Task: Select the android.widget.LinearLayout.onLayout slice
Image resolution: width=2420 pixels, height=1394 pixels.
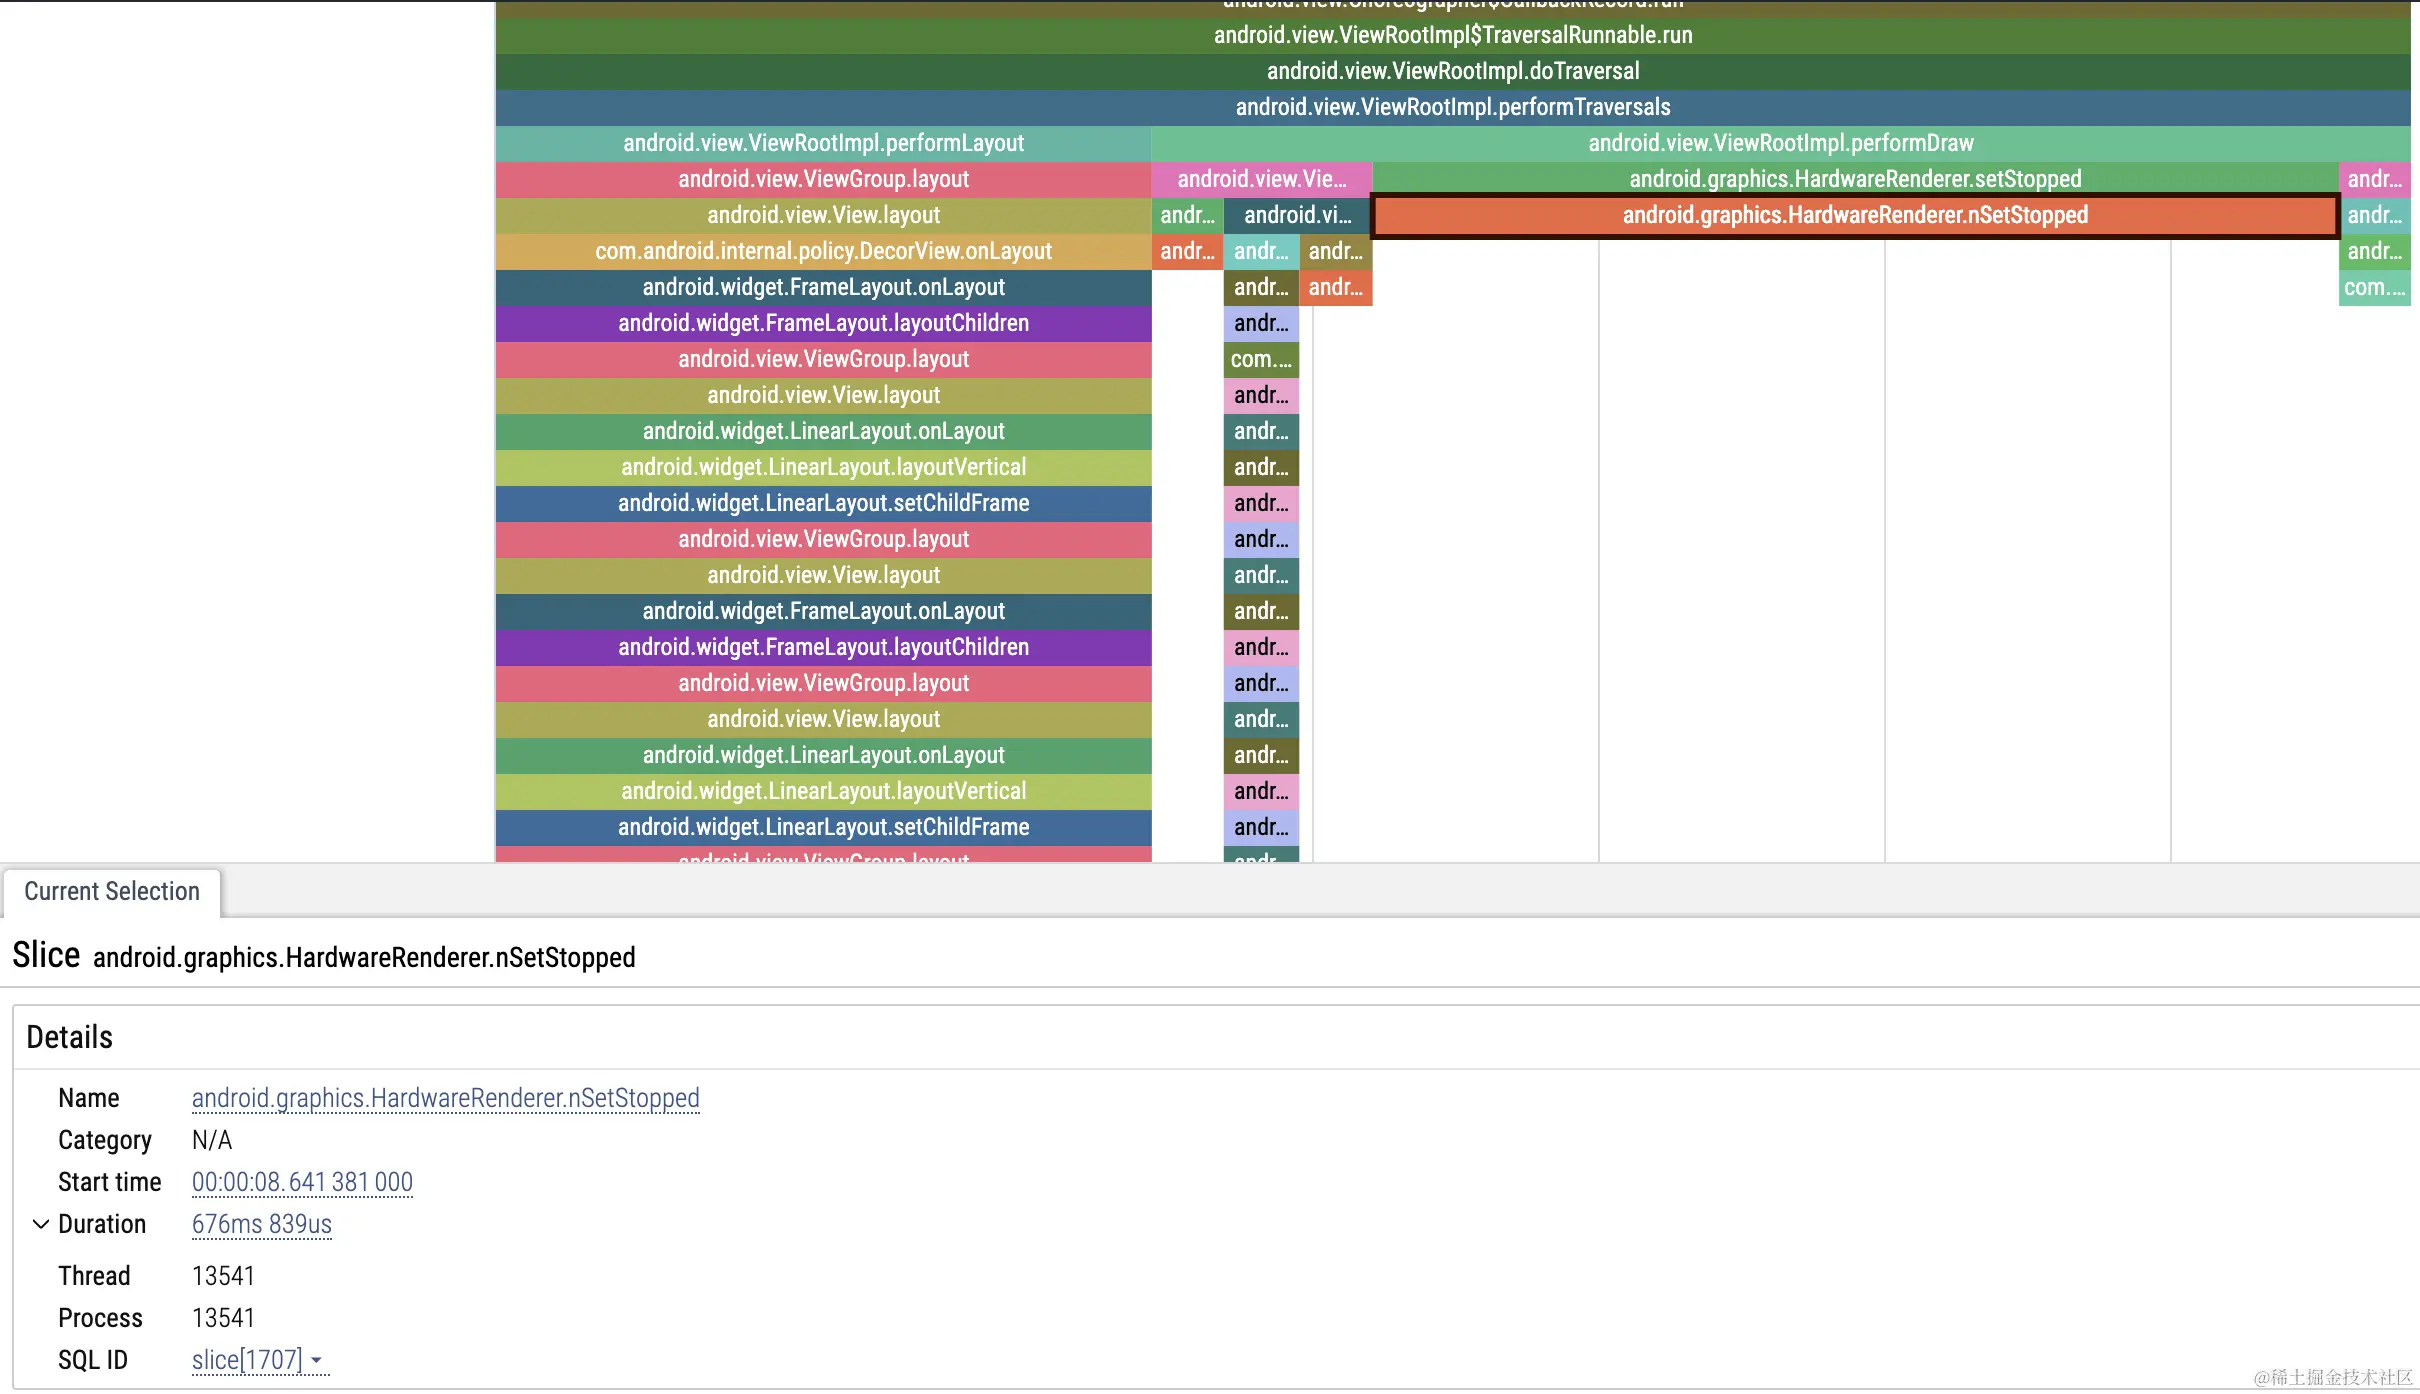Action: tap(822, 430)
